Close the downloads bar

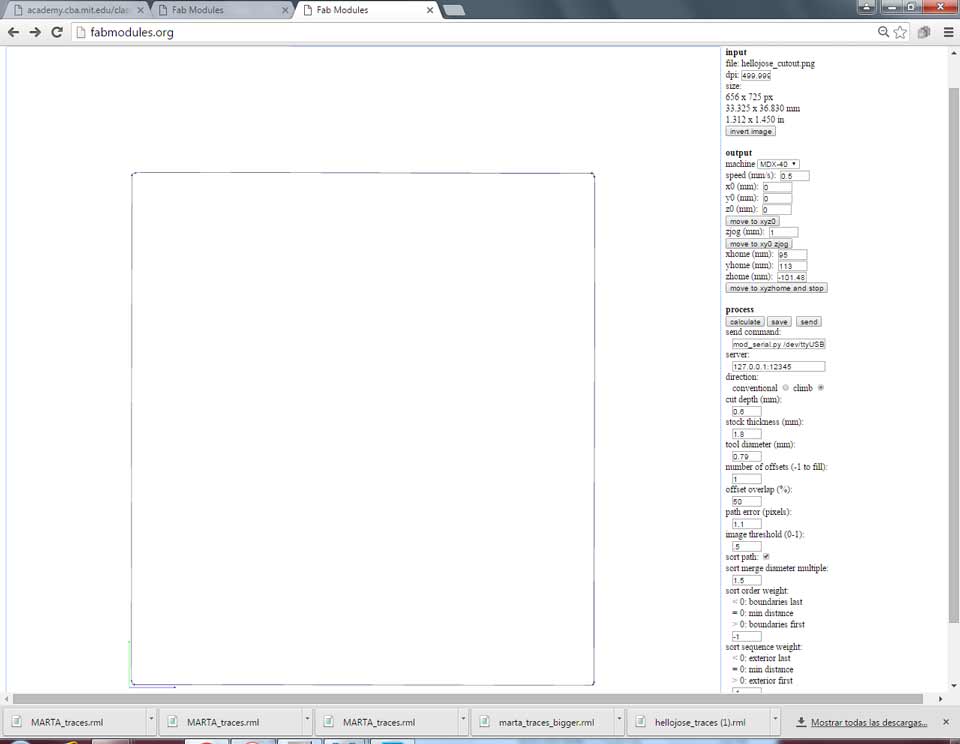click(x=946, y=722)
